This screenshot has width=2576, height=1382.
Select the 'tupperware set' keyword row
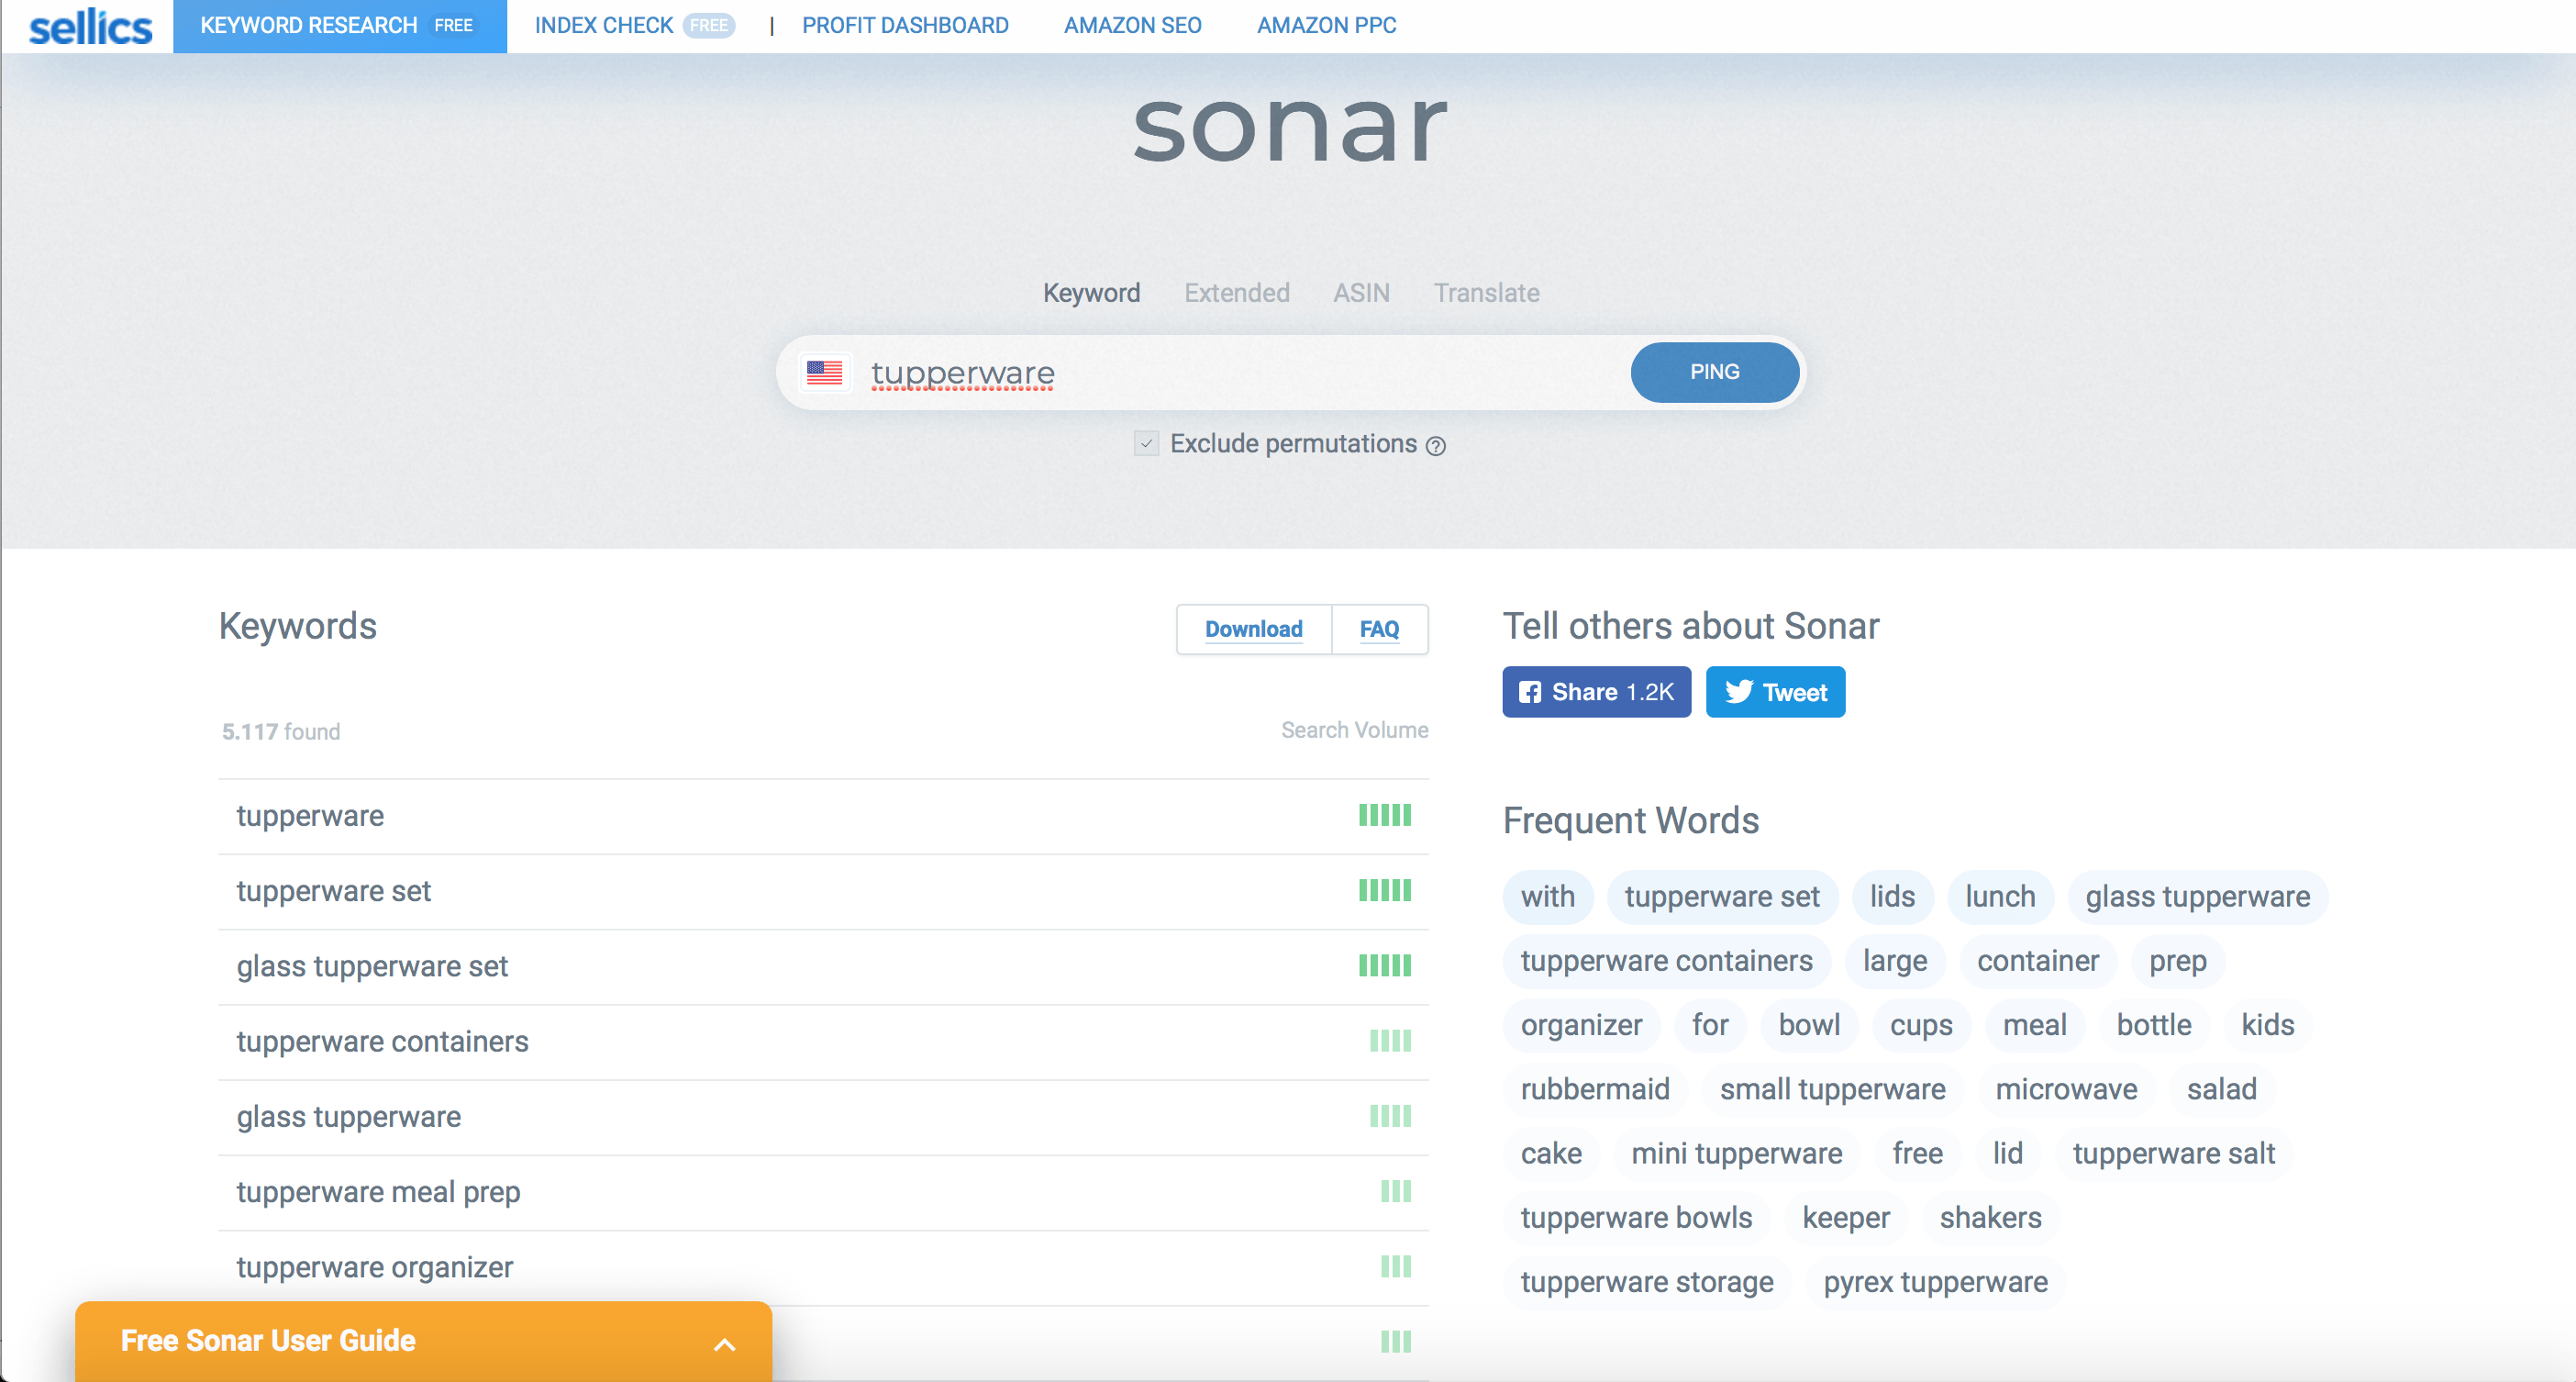(x=823, y=891)
